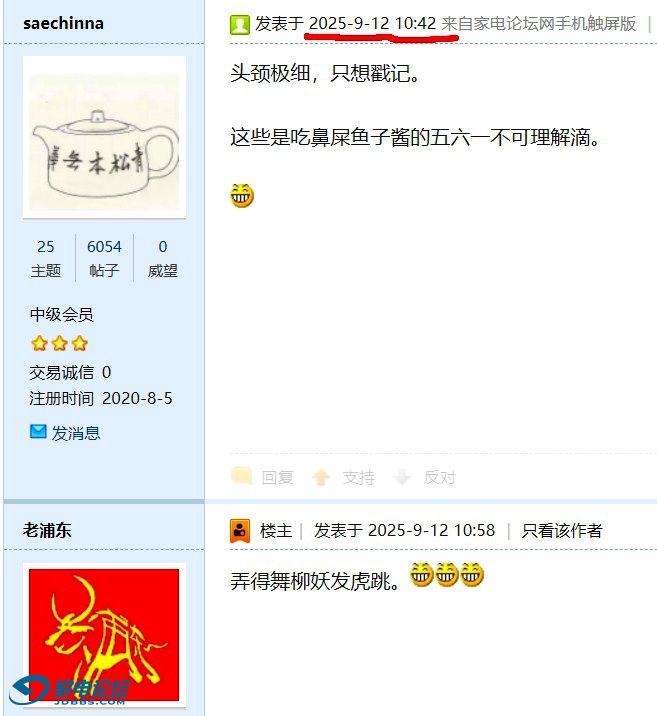
Task: View saechinna's 6054 帖子 posts
Action: tap(104, 258)
